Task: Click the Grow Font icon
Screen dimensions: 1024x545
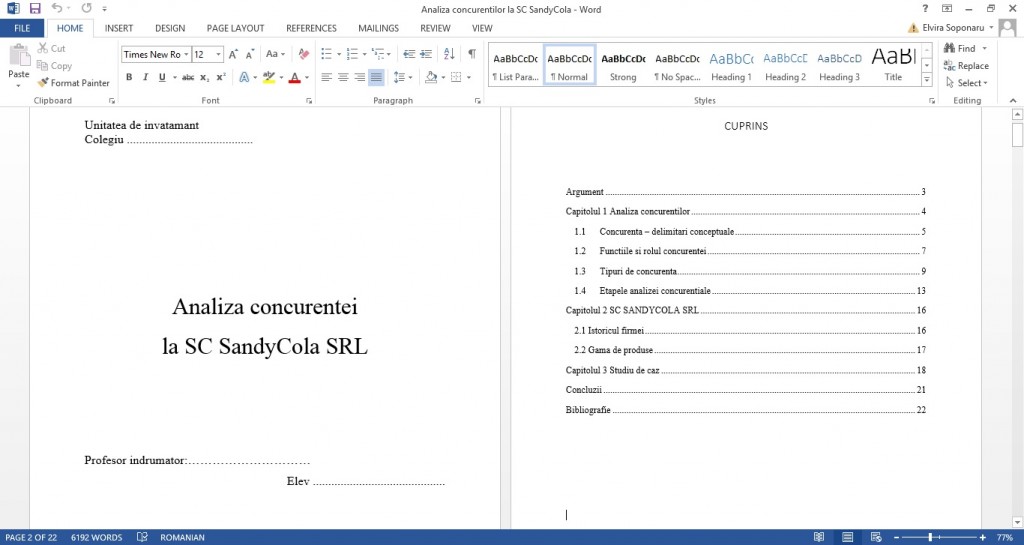Action: (233, 54)
